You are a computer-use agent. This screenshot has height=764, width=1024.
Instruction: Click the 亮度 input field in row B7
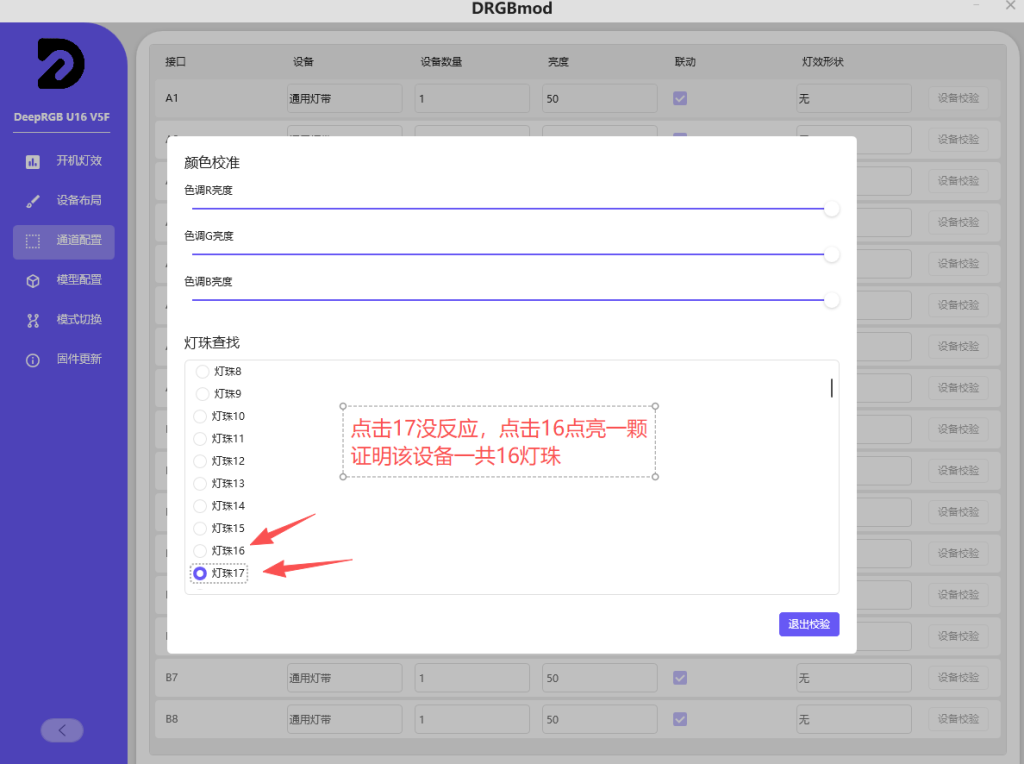click(599, 678)
